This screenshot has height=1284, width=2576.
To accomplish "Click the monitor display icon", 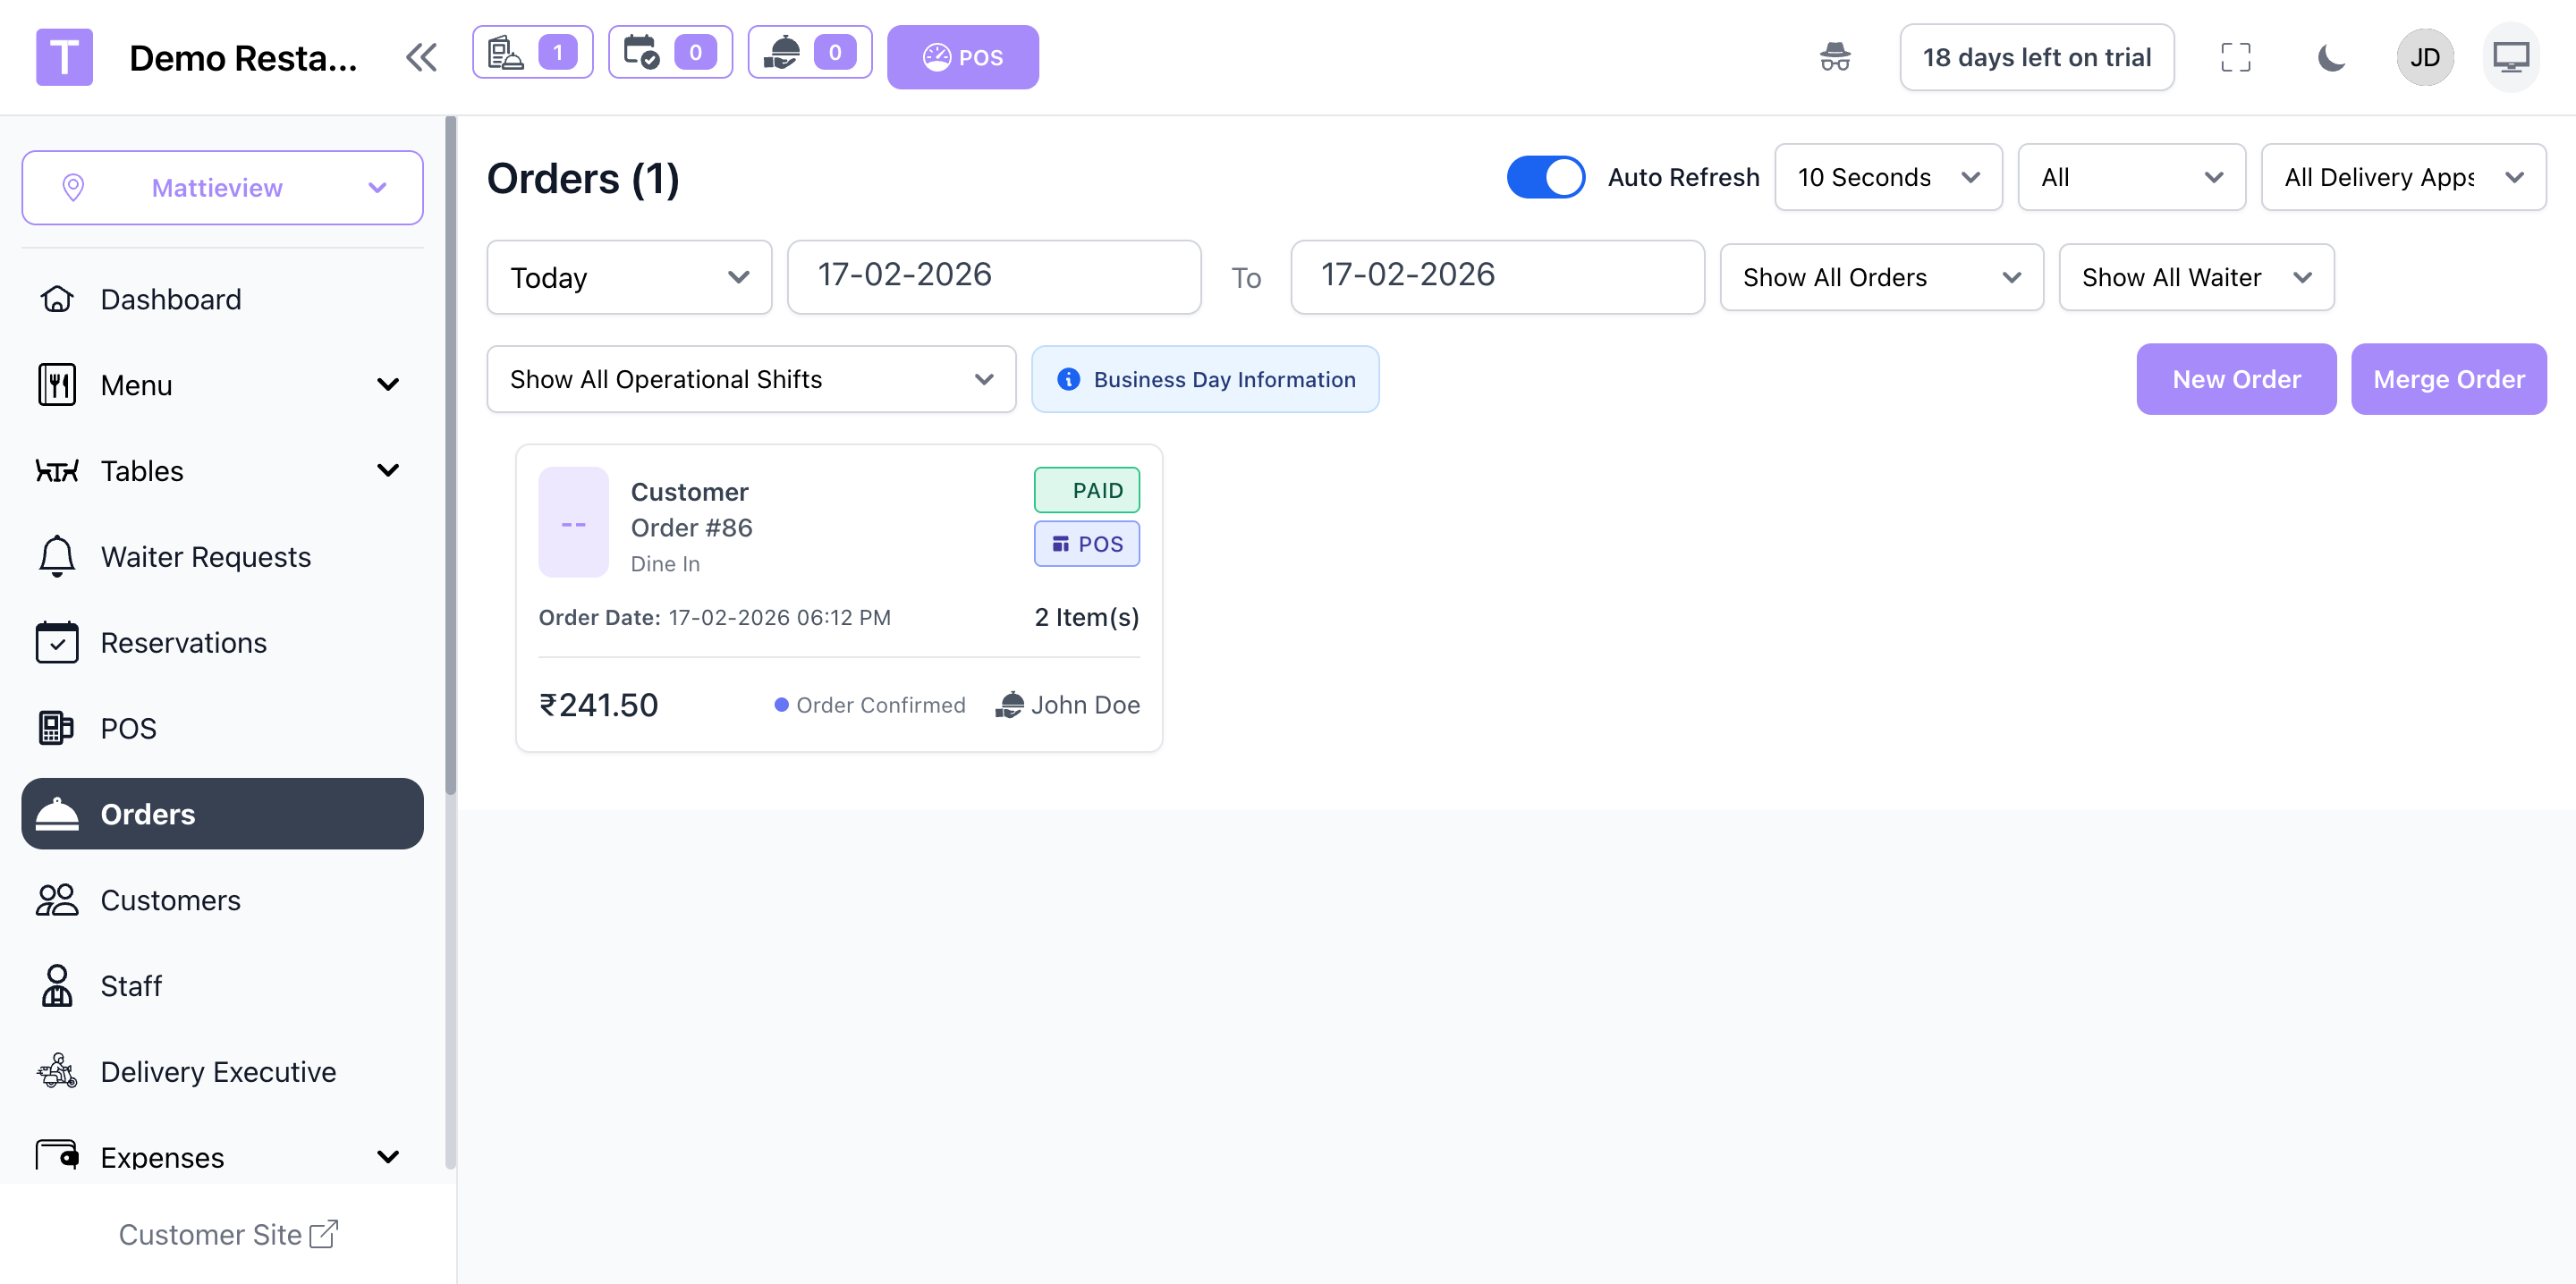I will click(2510, 57).
